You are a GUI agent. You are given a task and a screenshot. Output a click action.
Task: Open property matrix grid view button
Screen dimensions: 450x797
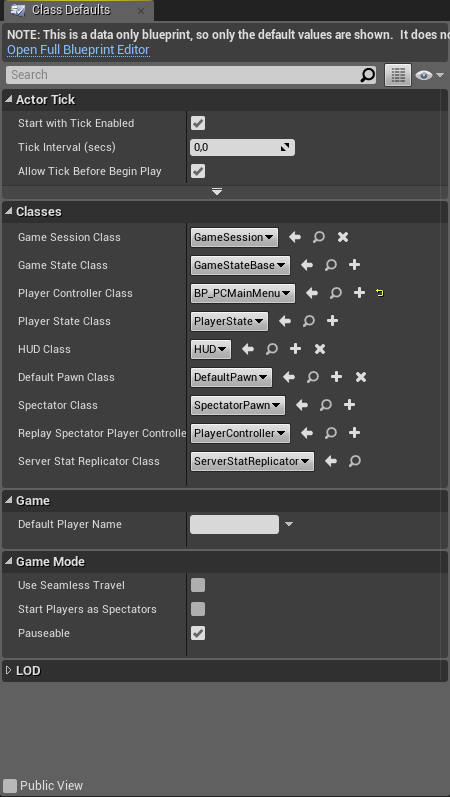[x=398, y=75]
